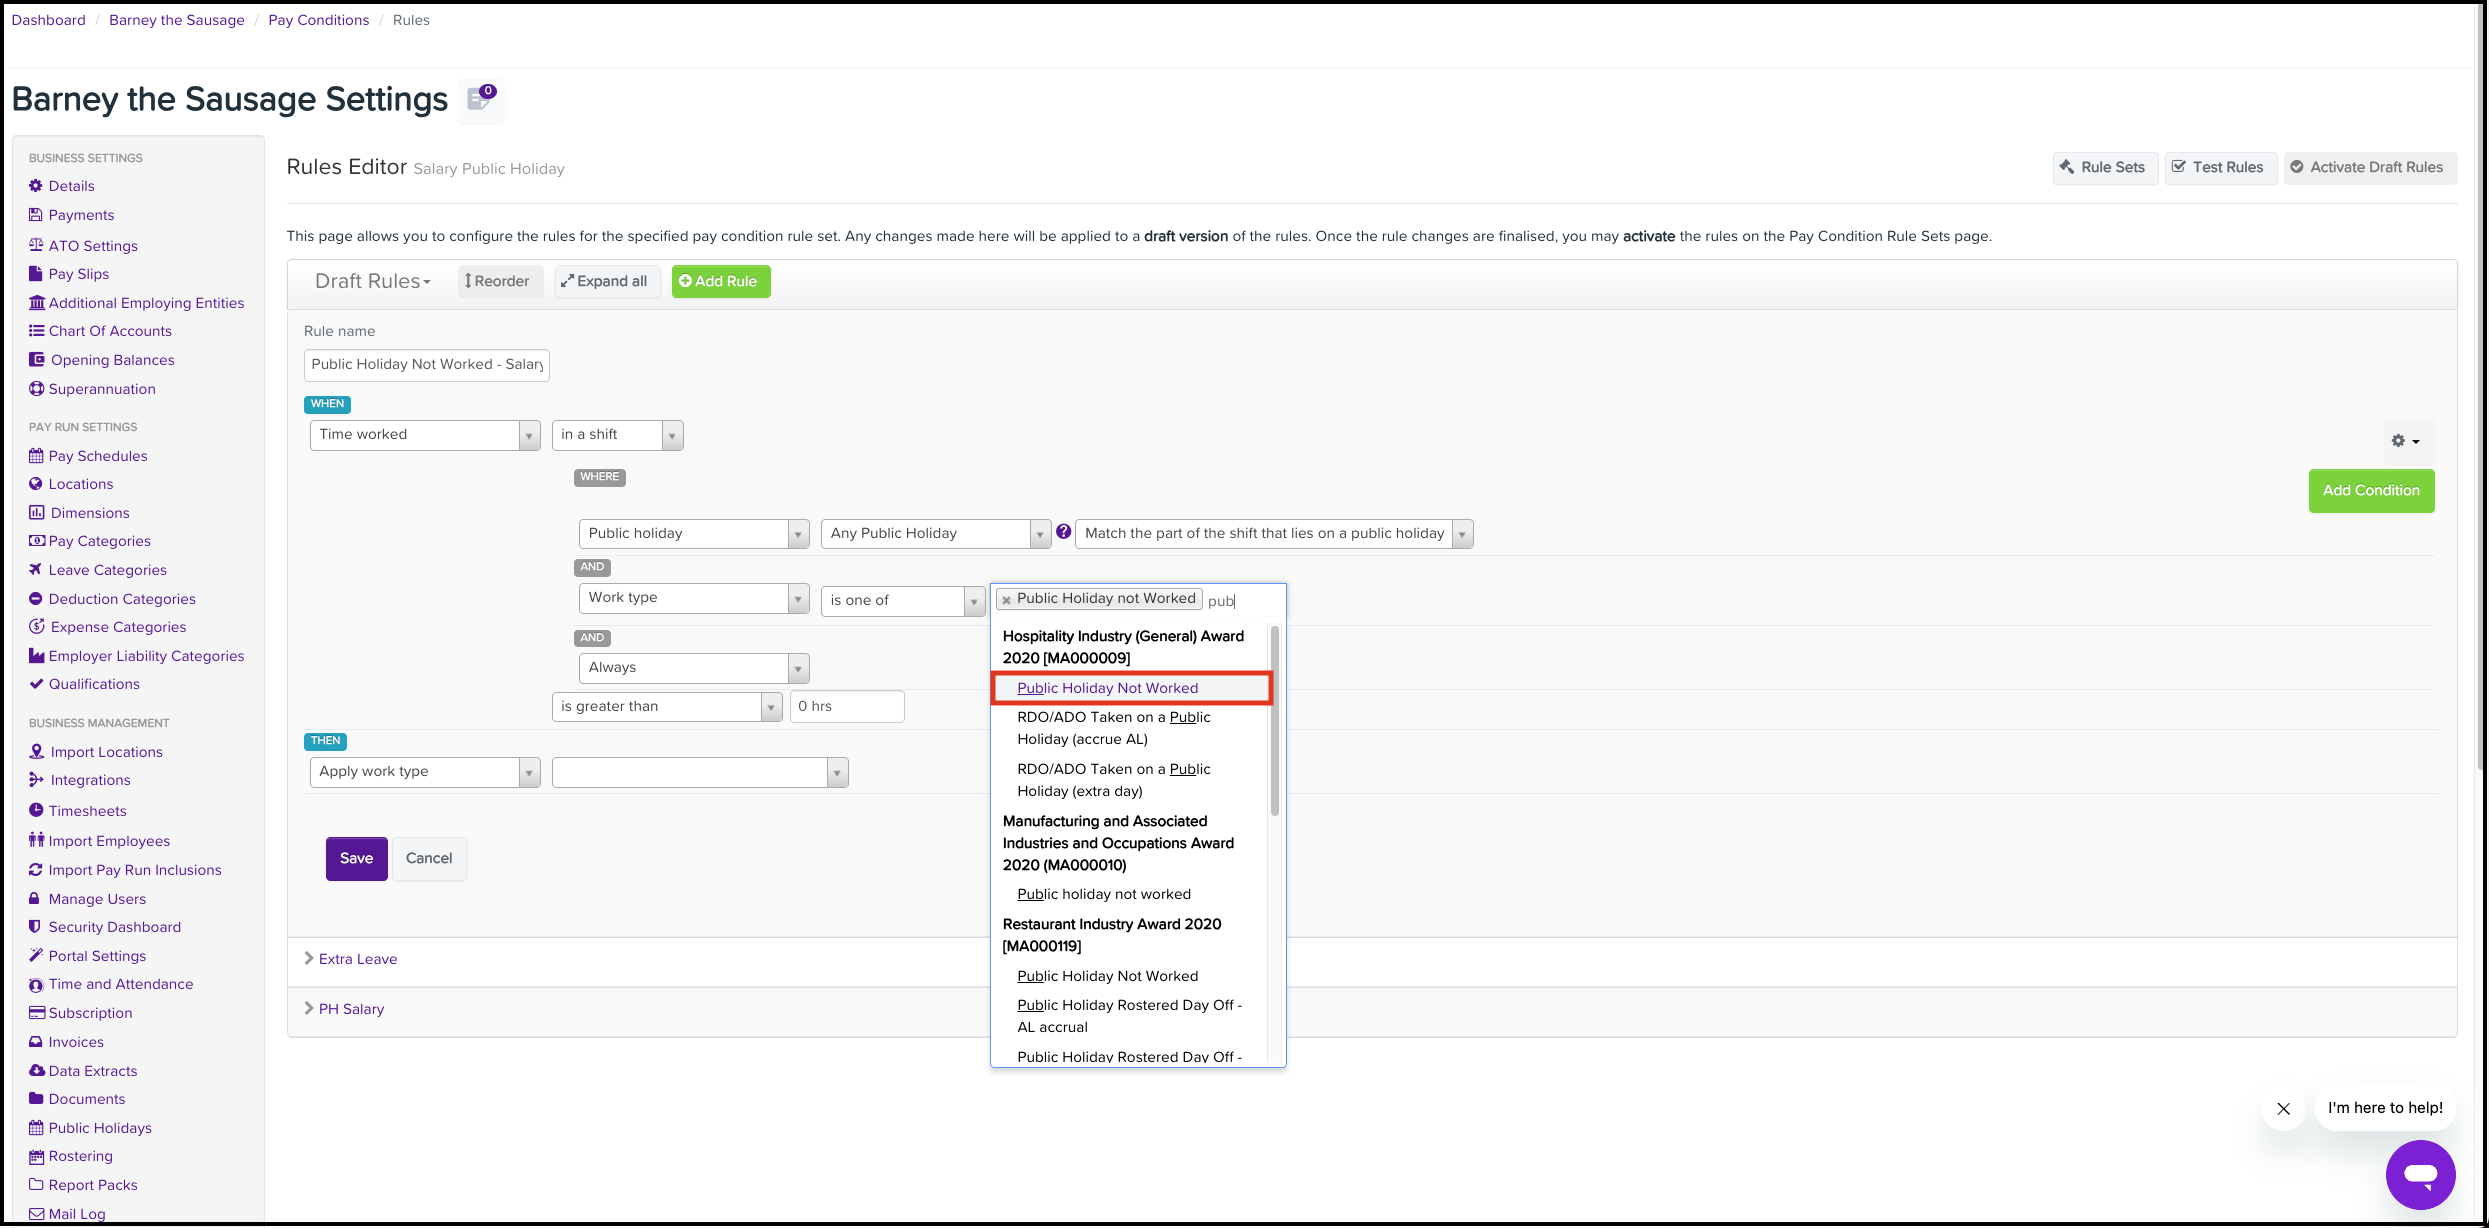Open the purple chat widget button

2420,1174
